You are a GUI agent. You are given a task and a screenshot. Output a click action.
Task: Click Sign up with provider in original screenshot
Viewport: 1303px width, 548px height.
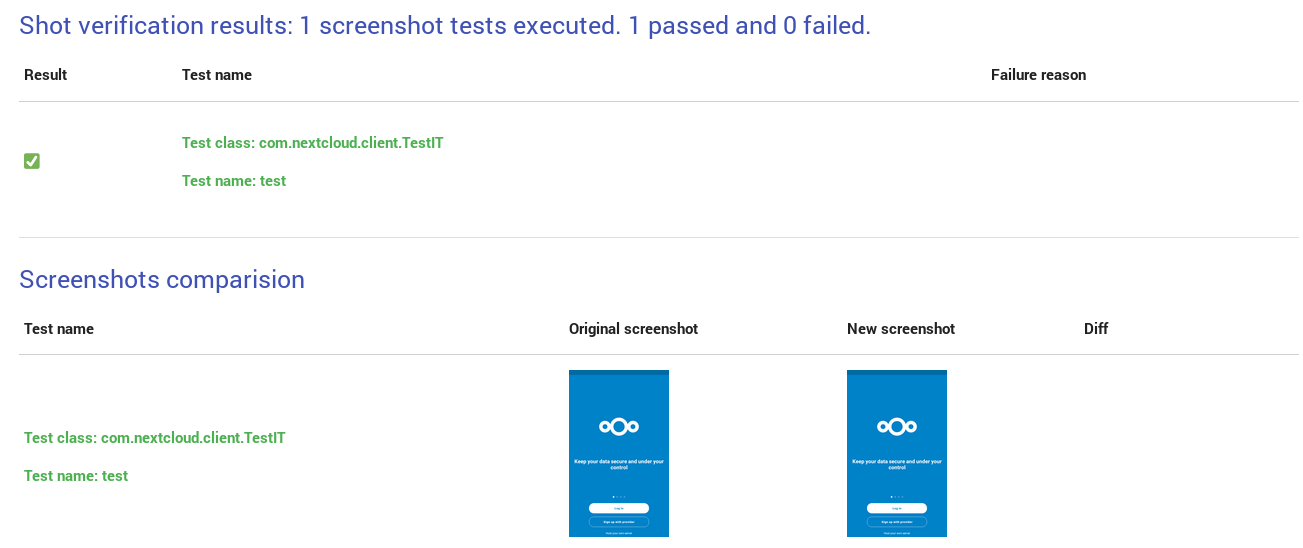619,522
